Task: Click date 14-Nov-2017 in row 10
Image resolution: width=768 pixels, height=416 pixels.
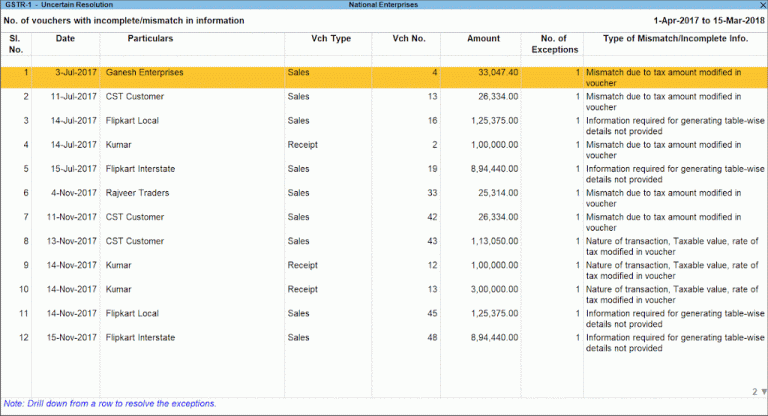Action: 72,289
